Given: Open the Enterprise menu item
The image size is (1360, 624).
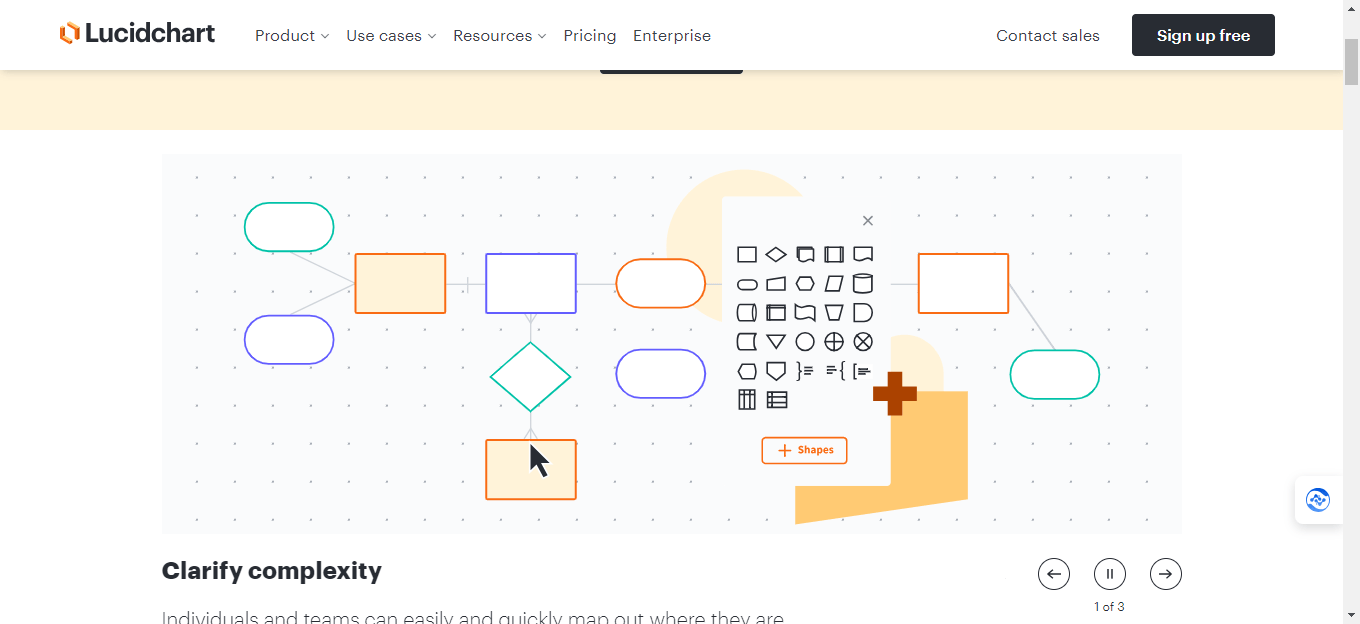Looking at the screenshot, I should pyautogui.click(x=671, y=35).
